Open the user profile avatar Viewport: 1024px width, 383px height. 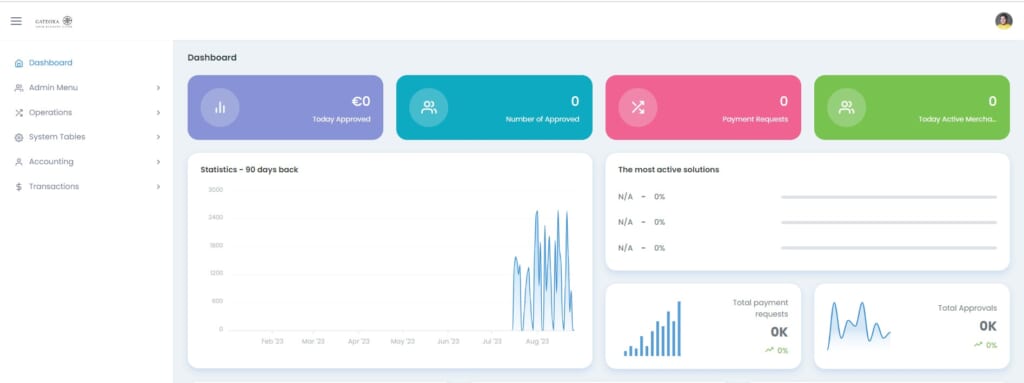click(x=1004, y=21)
